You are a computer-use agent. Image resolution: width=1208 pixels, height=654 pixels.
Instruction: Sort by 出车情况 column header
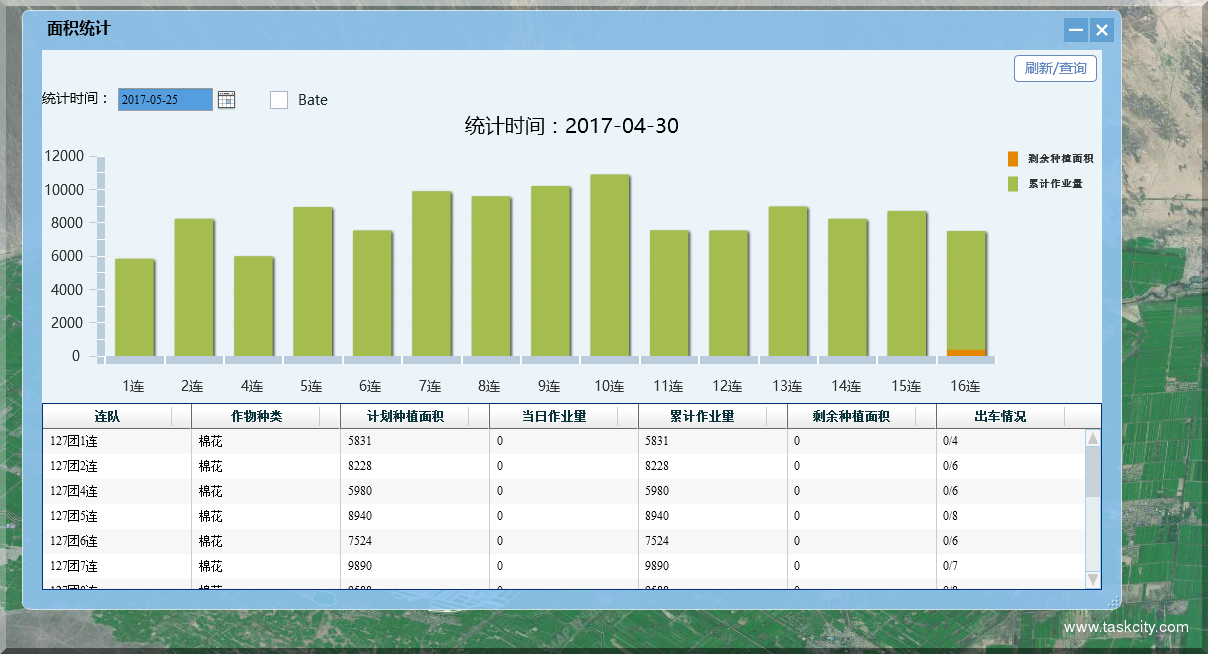[1000, 417]
